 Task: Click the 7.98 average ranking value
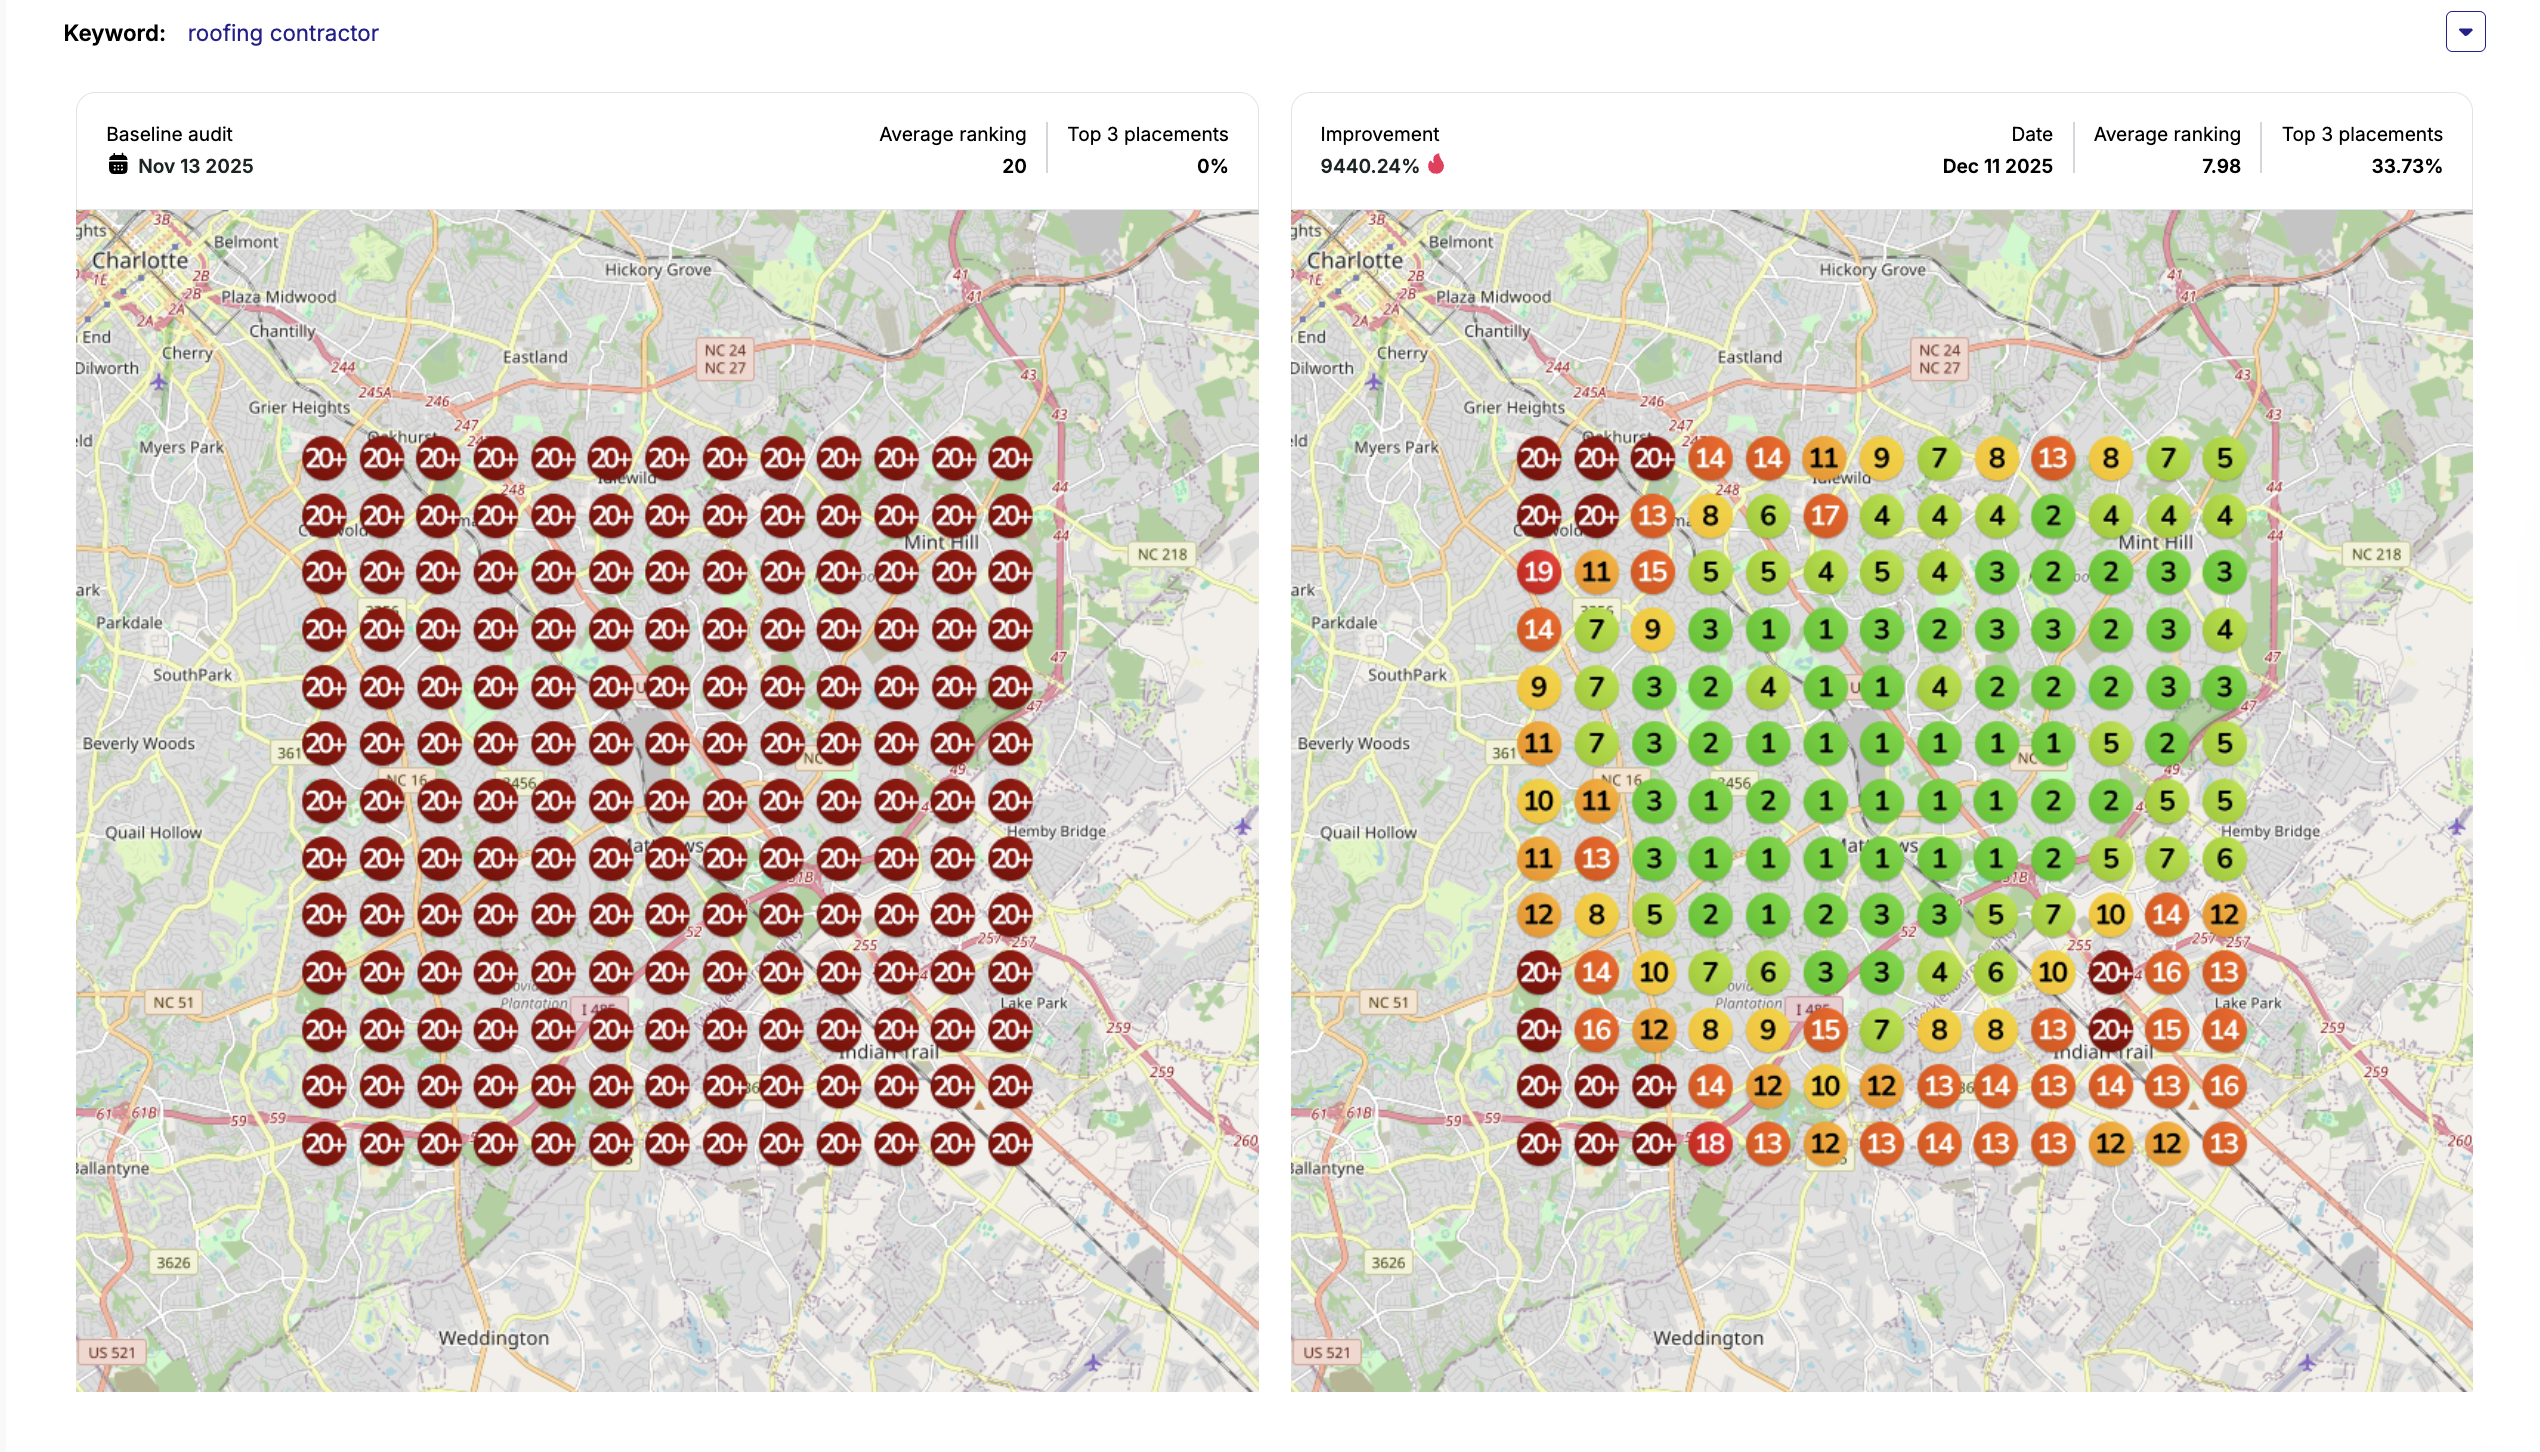pos(2220,166)
